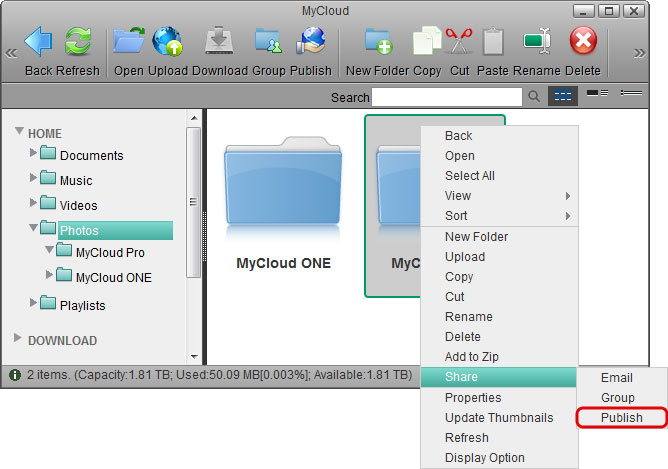This screenshot has width=668, height=469.
Task: Select Add to Zip in context menu
Action: tap(471, 357)
